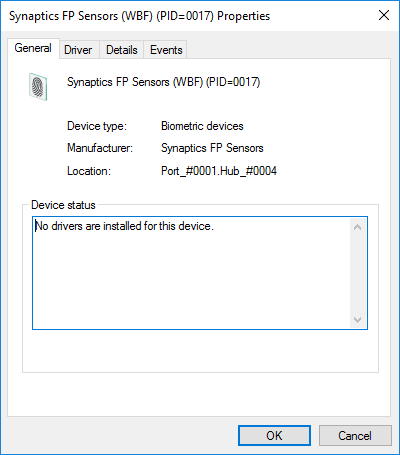Click the Device type label
Viewport: 400px width, 455px height.
coord(97,126)
